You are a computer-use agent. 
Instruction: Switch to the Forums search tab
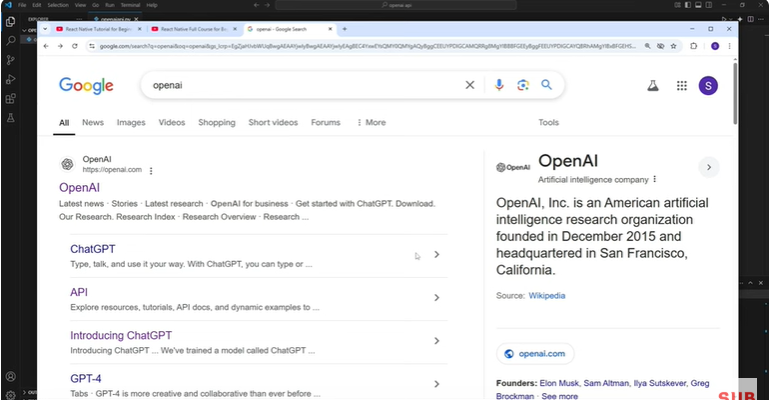click(x=326, y=122)
